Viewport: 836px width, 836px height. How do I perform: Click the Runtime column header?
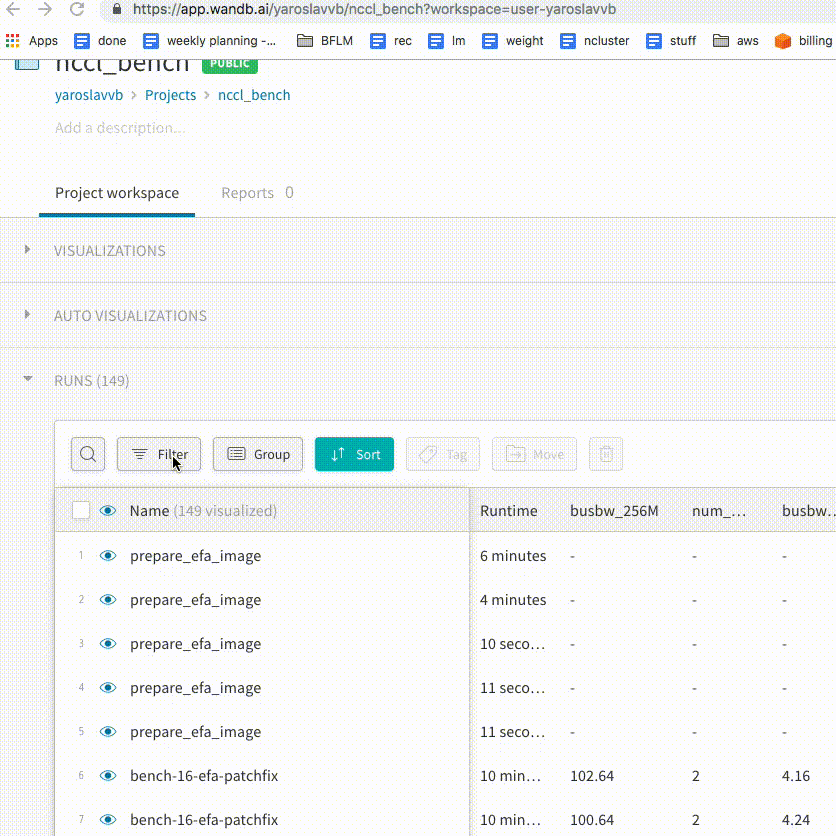coord(509,511)
